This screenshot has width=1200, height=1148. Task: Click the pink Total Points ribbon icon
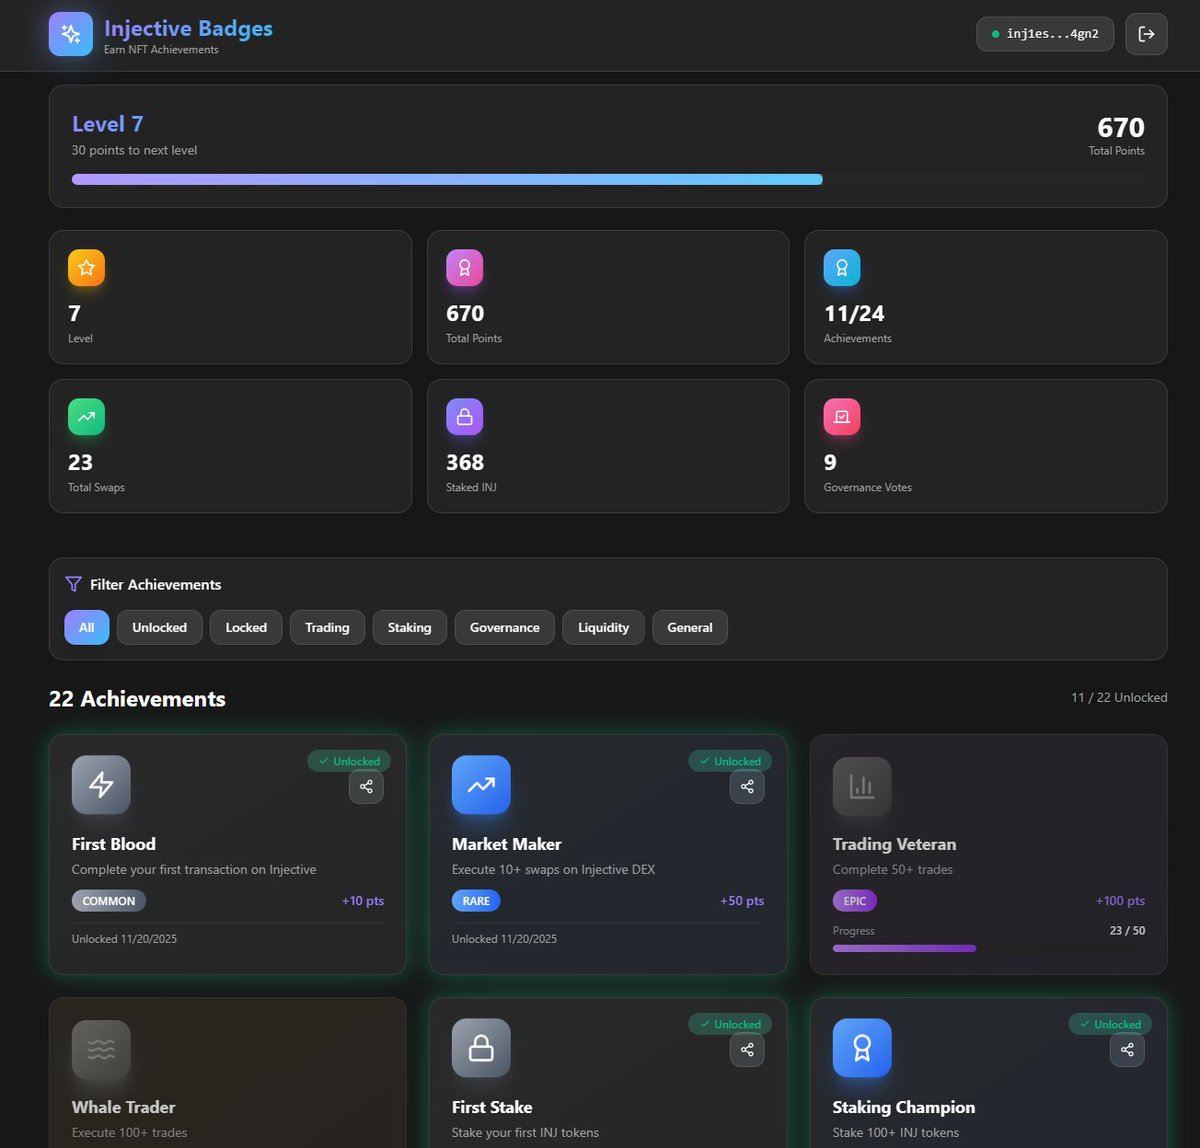pos(464,268)
